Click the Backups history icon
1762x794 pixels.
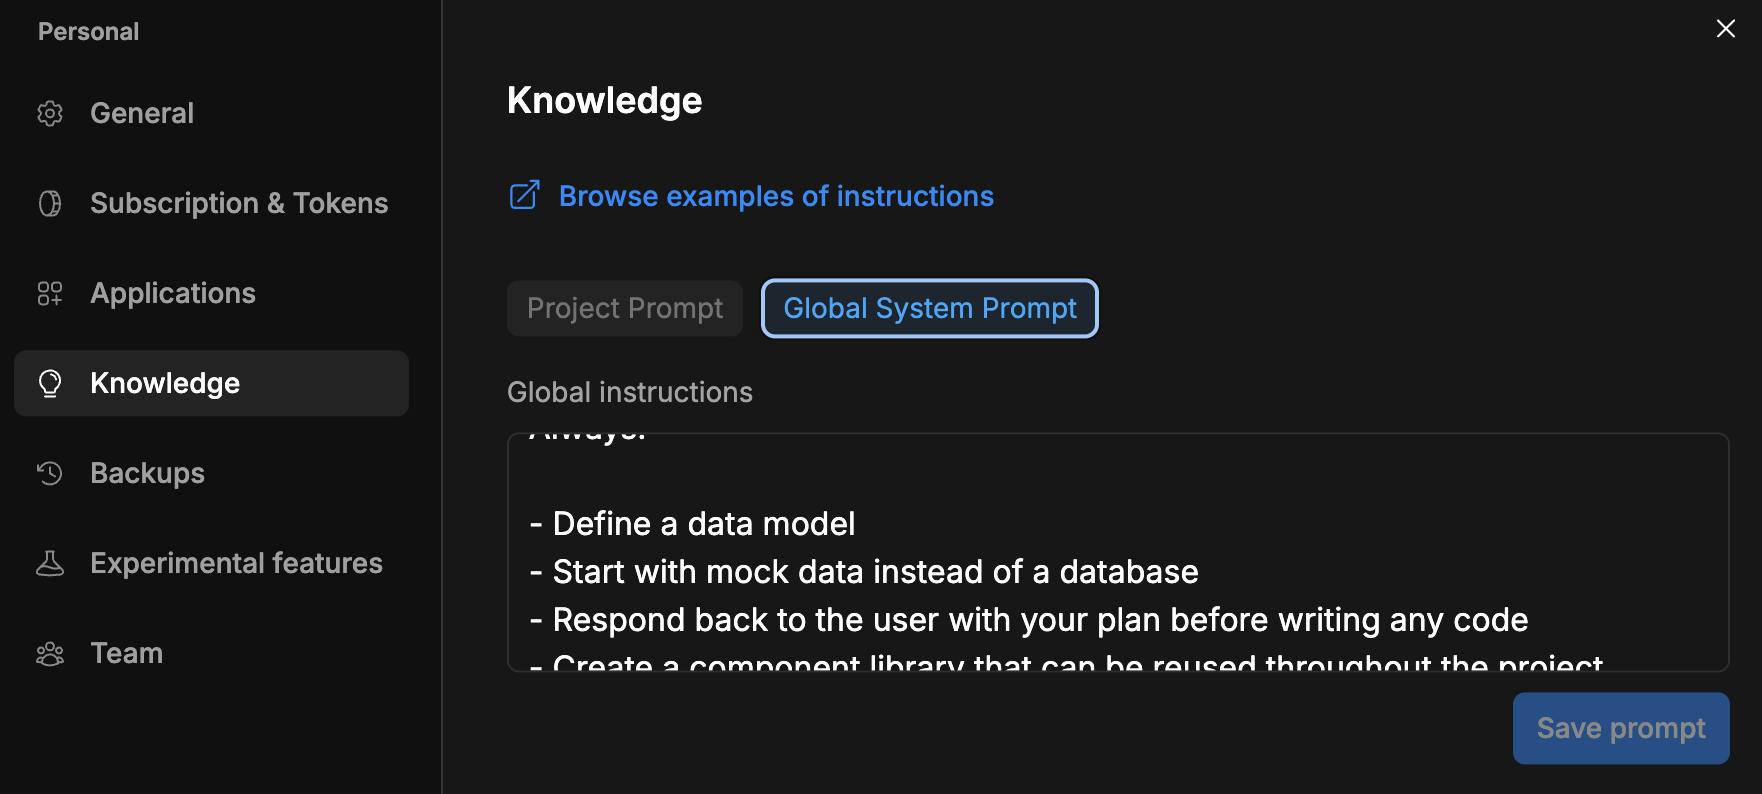coord(50,473)
